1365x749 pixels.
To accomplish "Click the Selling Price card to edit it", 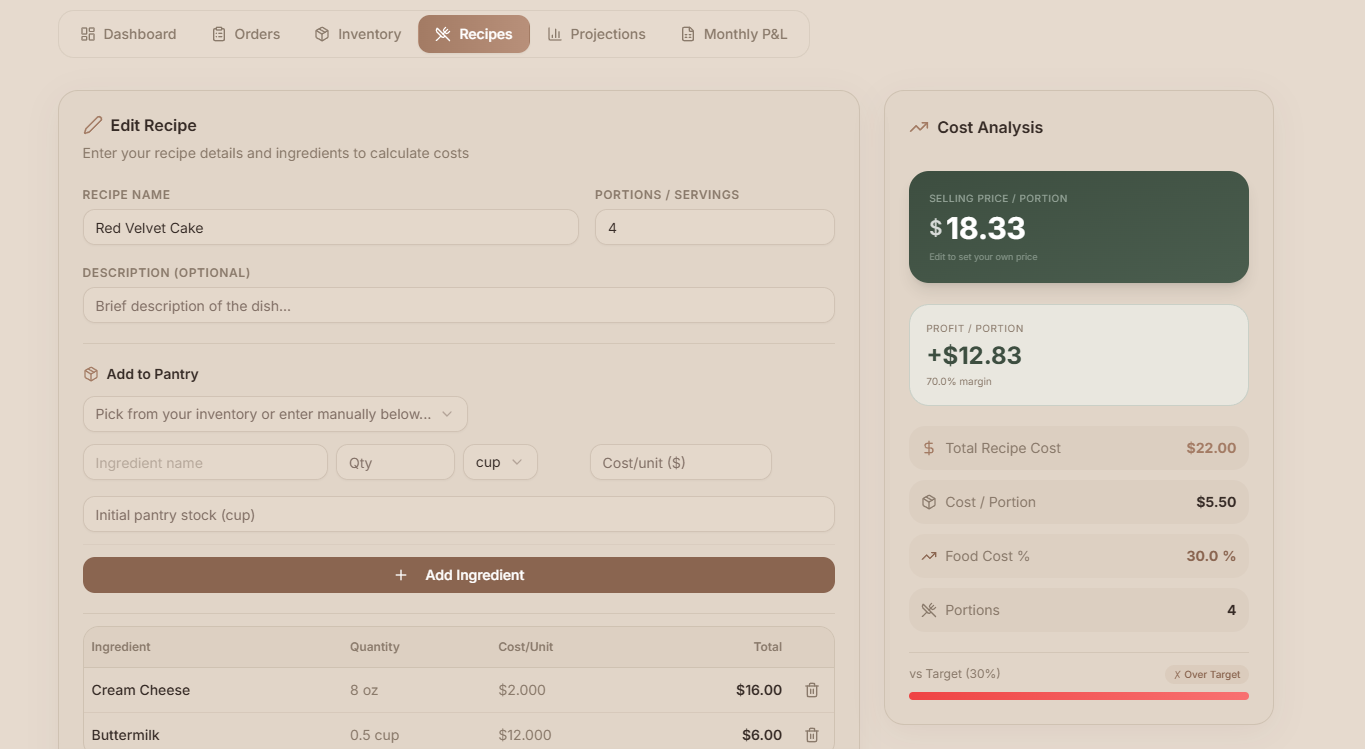I will click(x=1078, y=227).
